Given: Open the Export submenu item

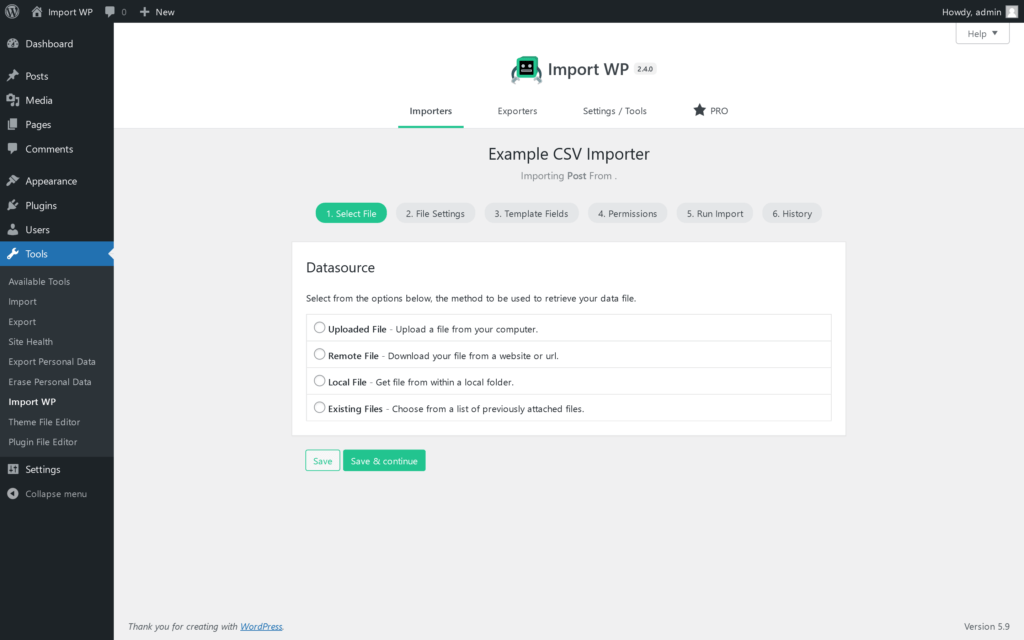Looking at the screenshot, I should point(22,322).
